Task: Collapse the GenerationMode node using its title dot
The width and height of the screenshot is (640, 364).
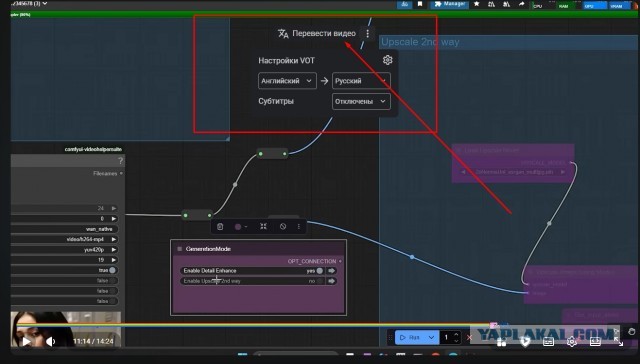Action: 180,249
